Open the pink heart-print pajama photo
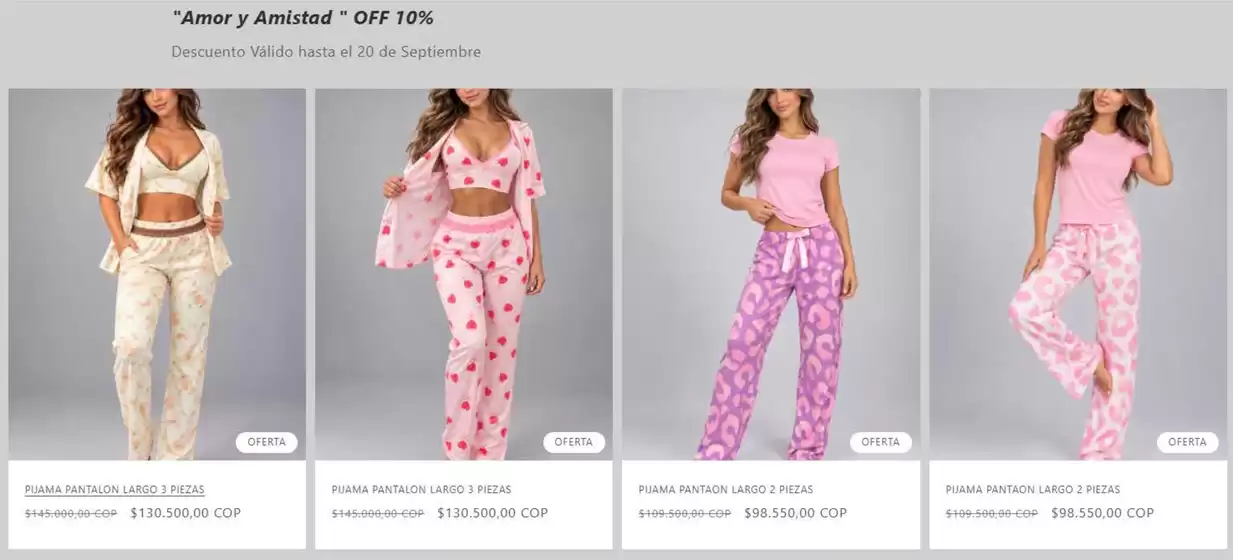 464,274
